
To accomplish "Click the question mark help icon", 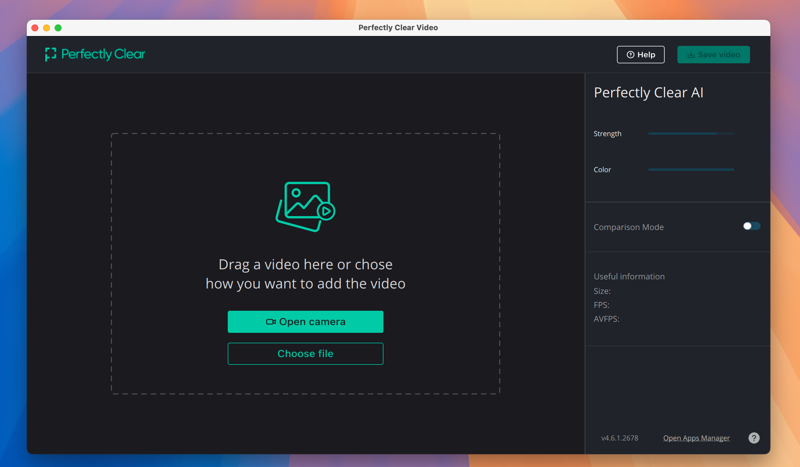I will pyautogui.click(x=754, y=438).
